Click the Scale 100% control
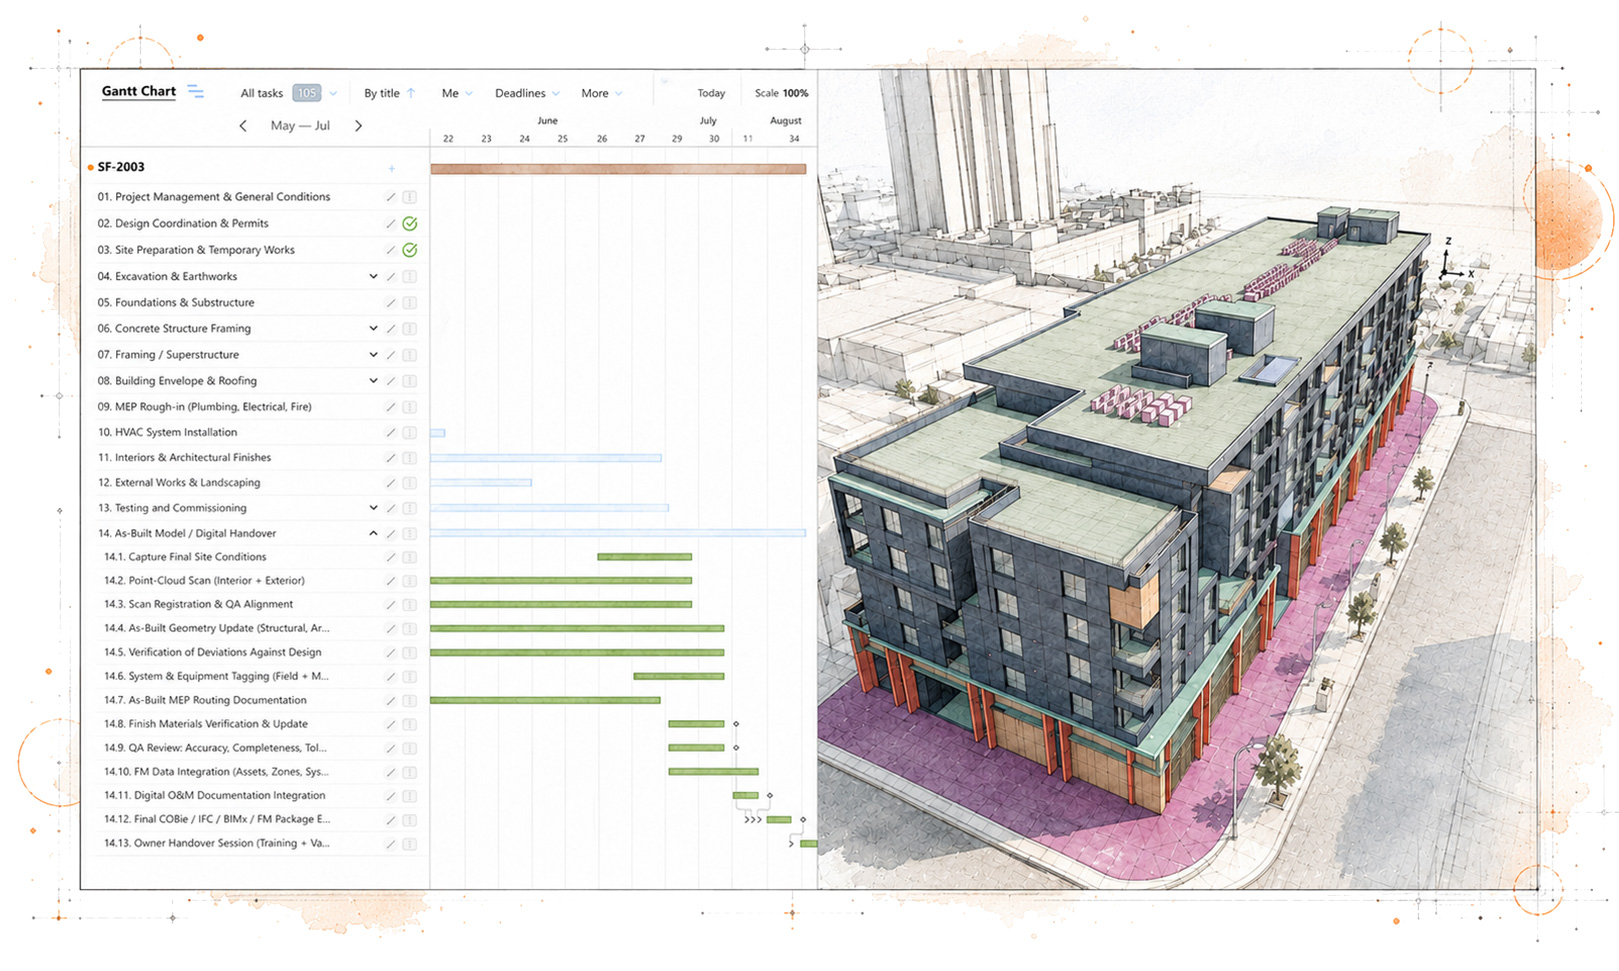This screenshot has height=971, width=1619. (781, 93)
